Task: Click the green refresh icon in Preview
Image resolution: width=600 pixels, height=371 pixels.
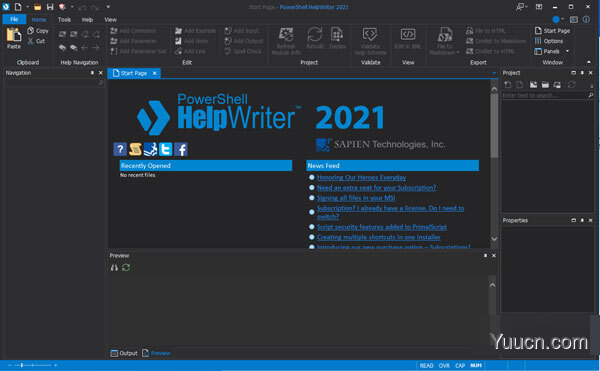Action: point(126,268)
